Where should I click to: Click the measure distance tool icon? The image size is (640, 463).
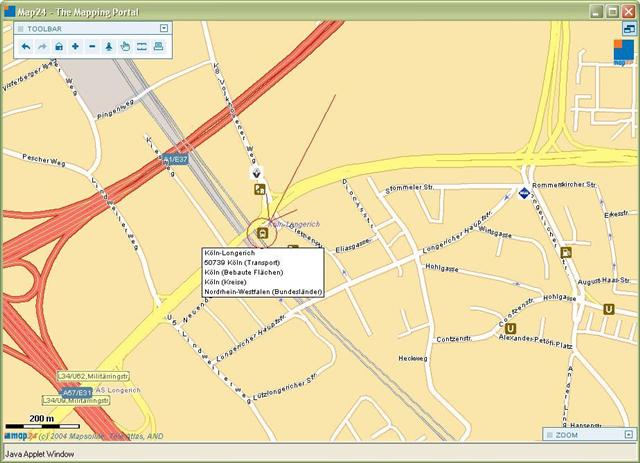(x=142, y=47)
